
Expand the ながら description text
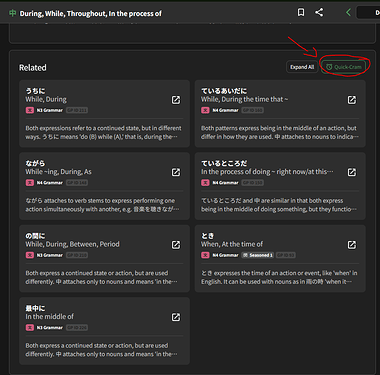[102, 205]
